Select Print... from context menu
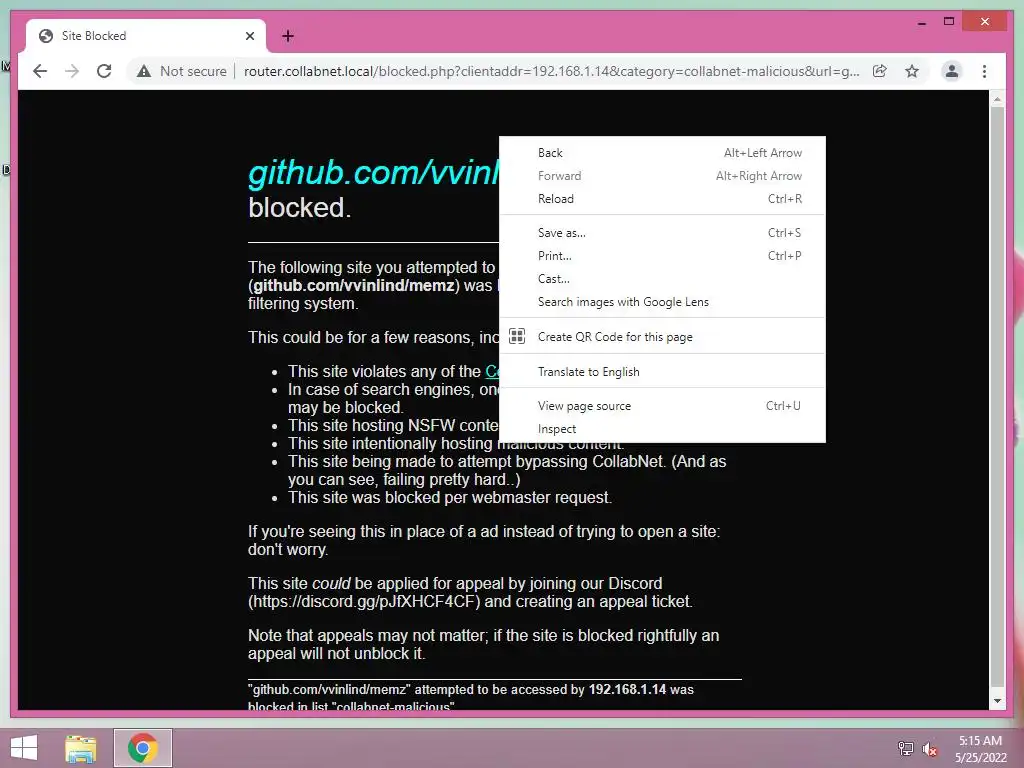 coord(662,255)
